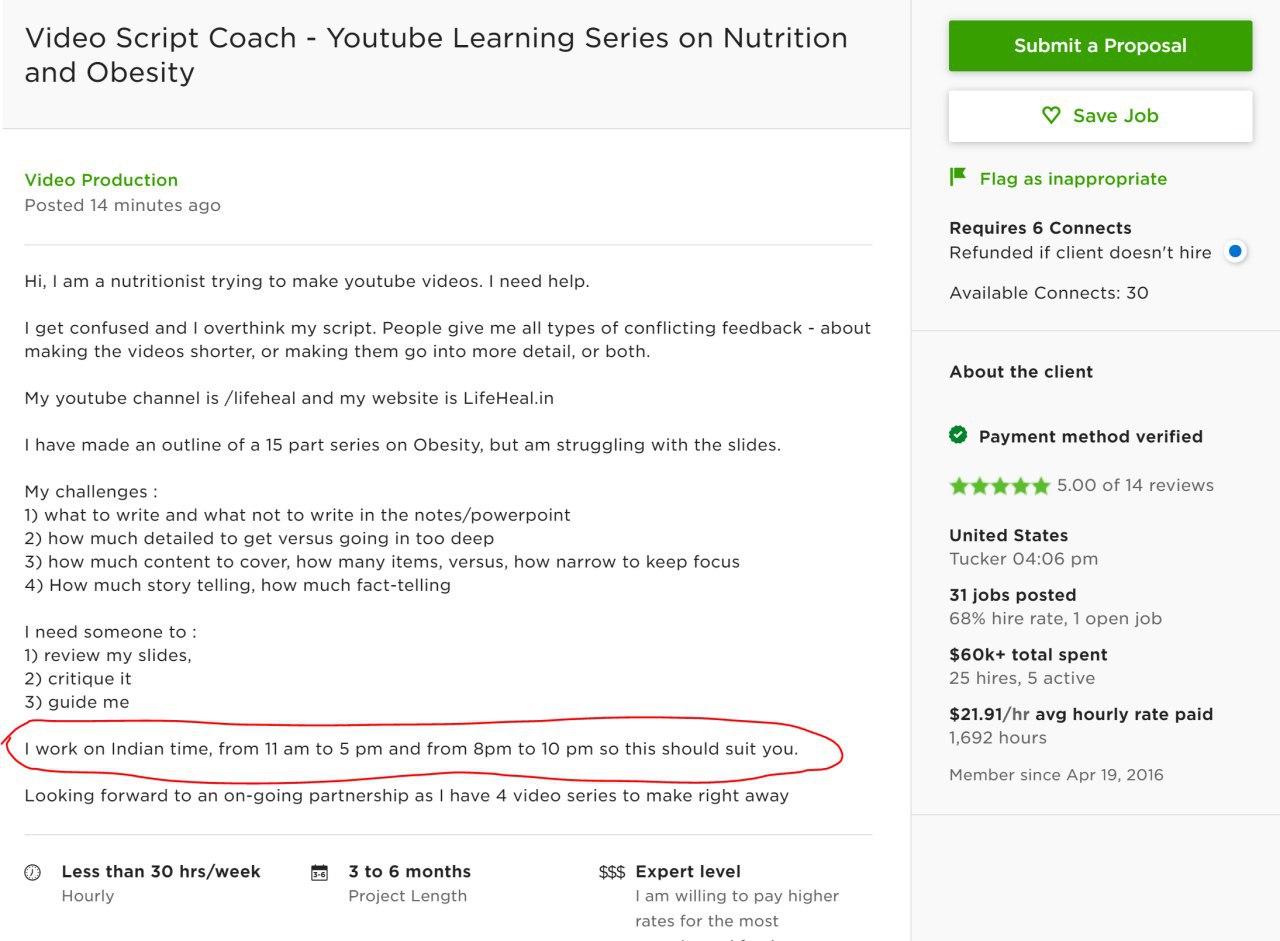Click the Save Job button
The image size is (1280, 941).
[1100, 116]
